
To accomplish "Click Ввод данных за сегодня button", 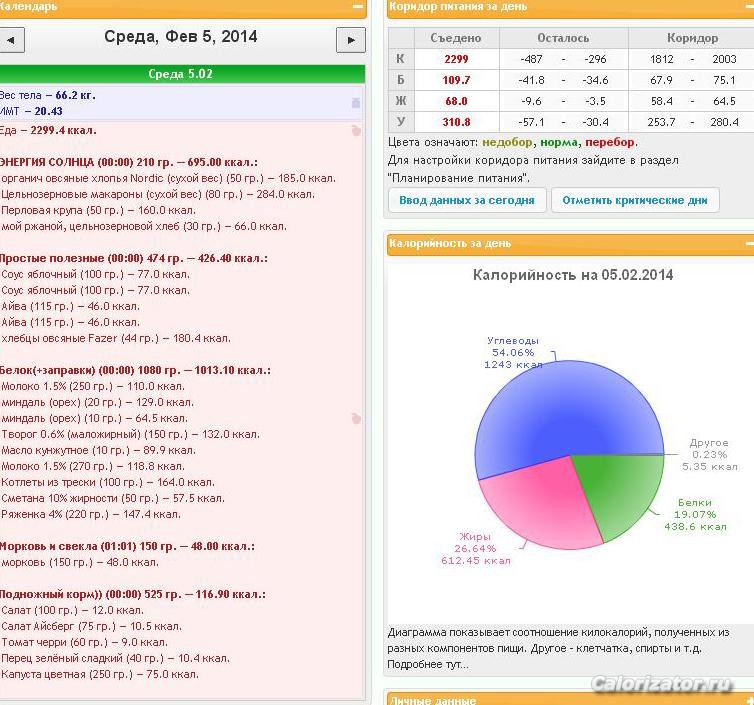I will (x=467, y=200).
